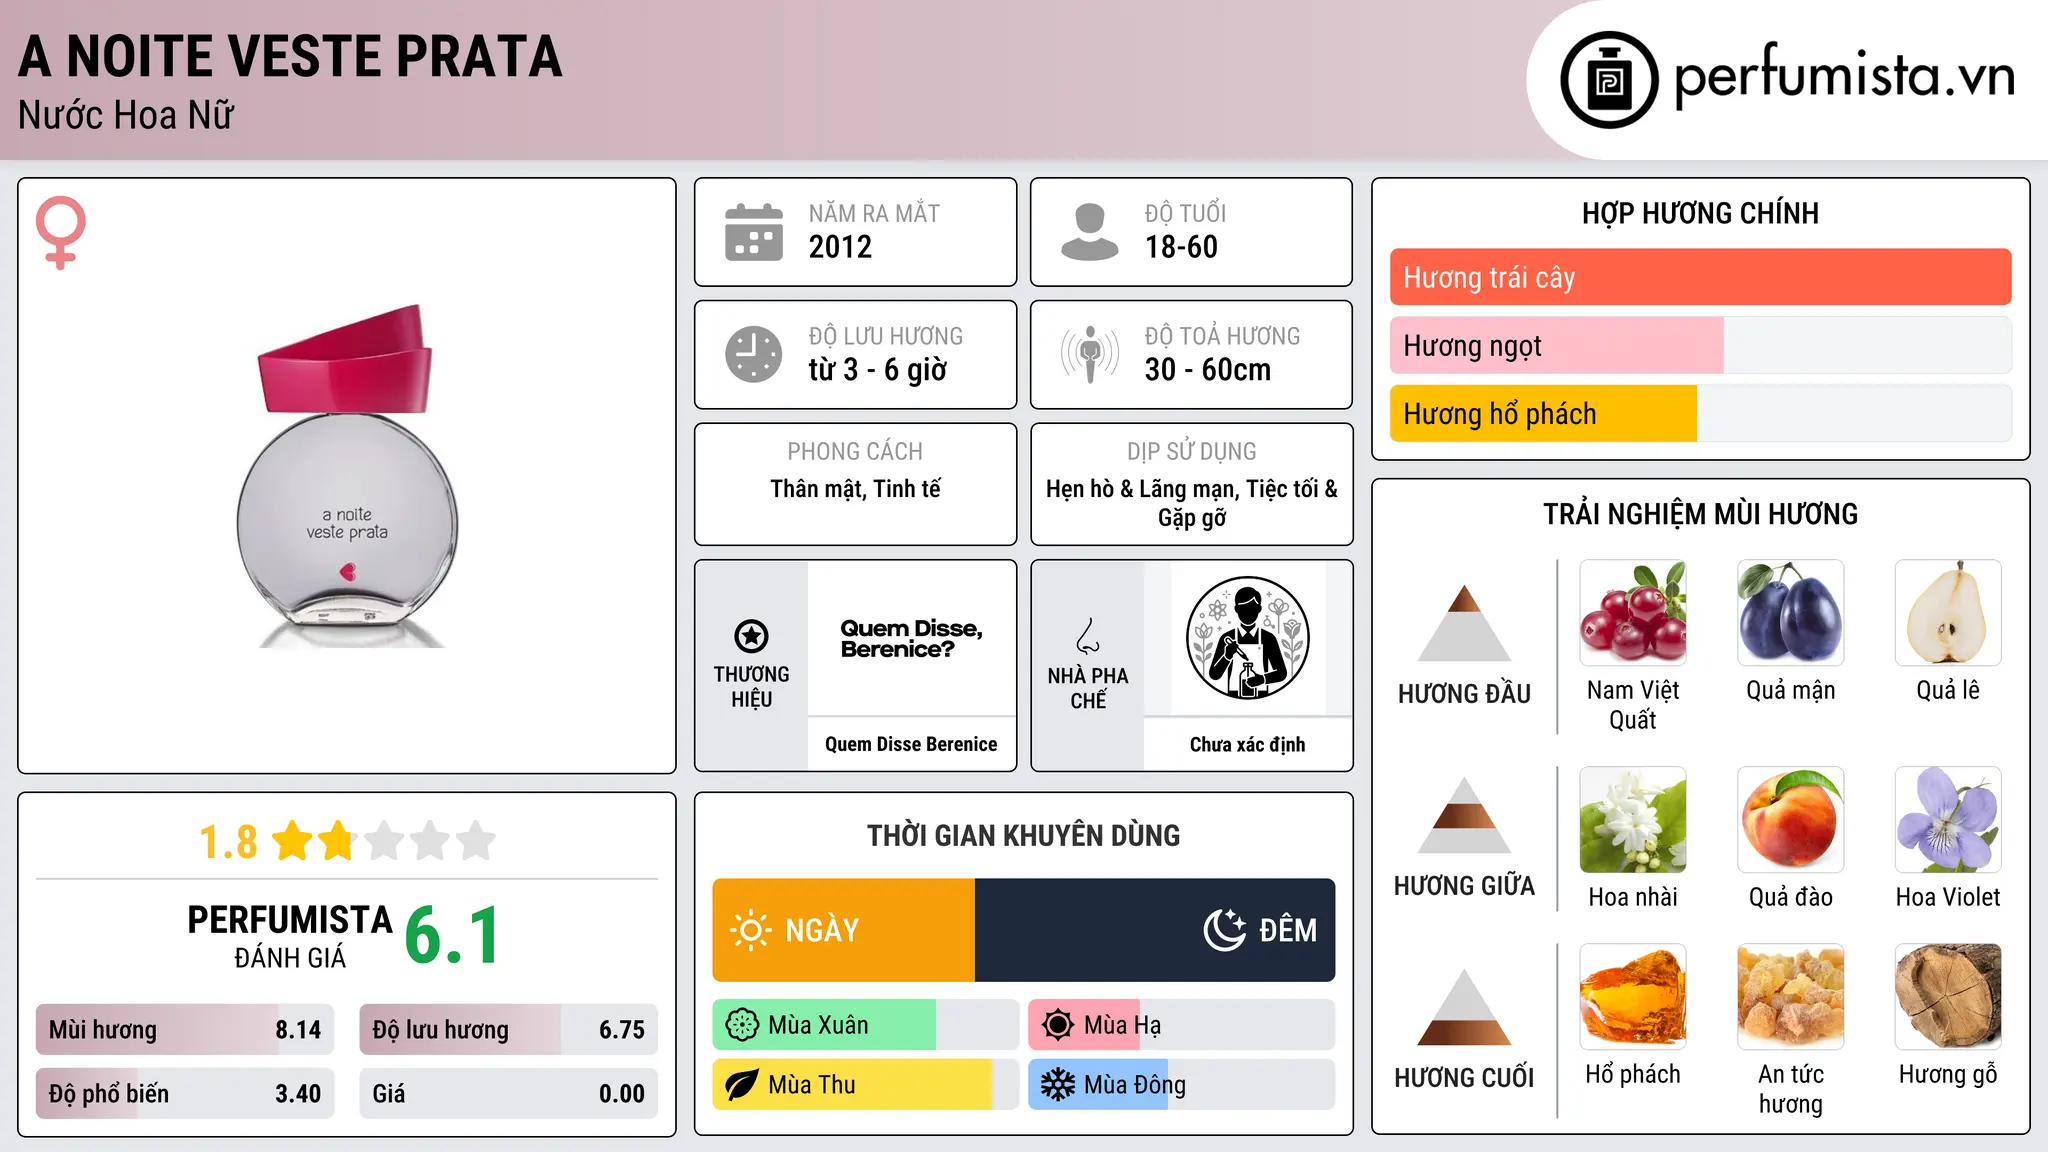
Task: Click the PERFUMISTA ĐÁNH GIÁ label
Action: click(290, 936)
